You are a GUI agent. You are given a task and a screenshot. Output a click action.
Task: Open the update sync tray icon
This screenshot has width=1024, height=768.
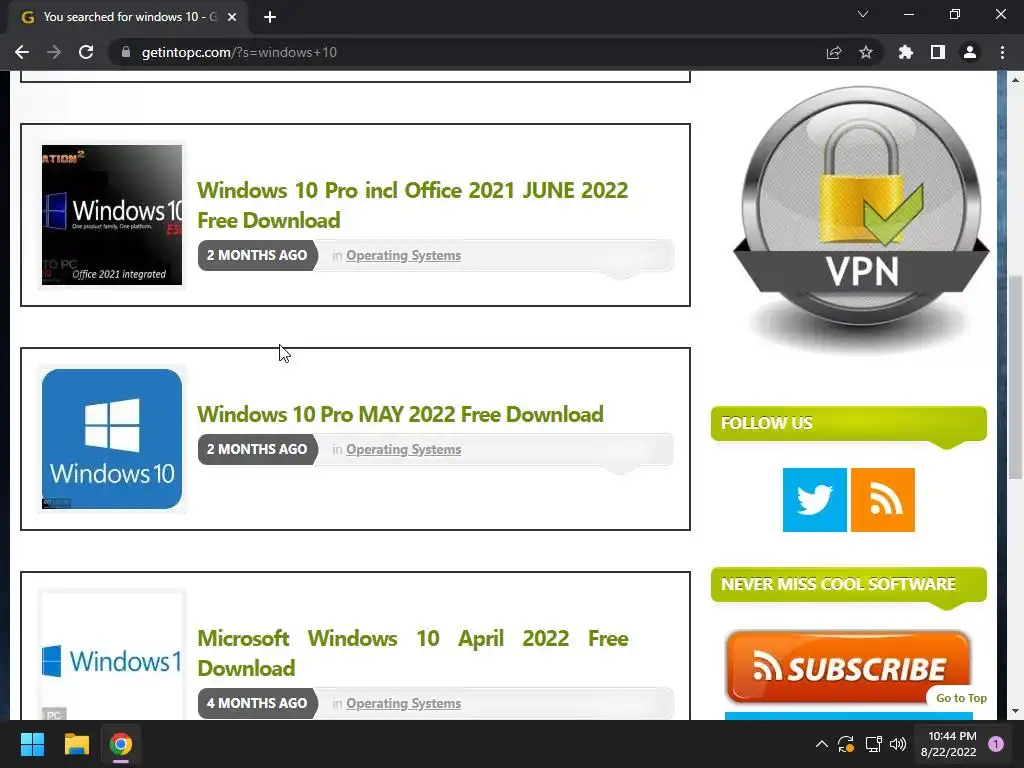[x=846, y=744]
